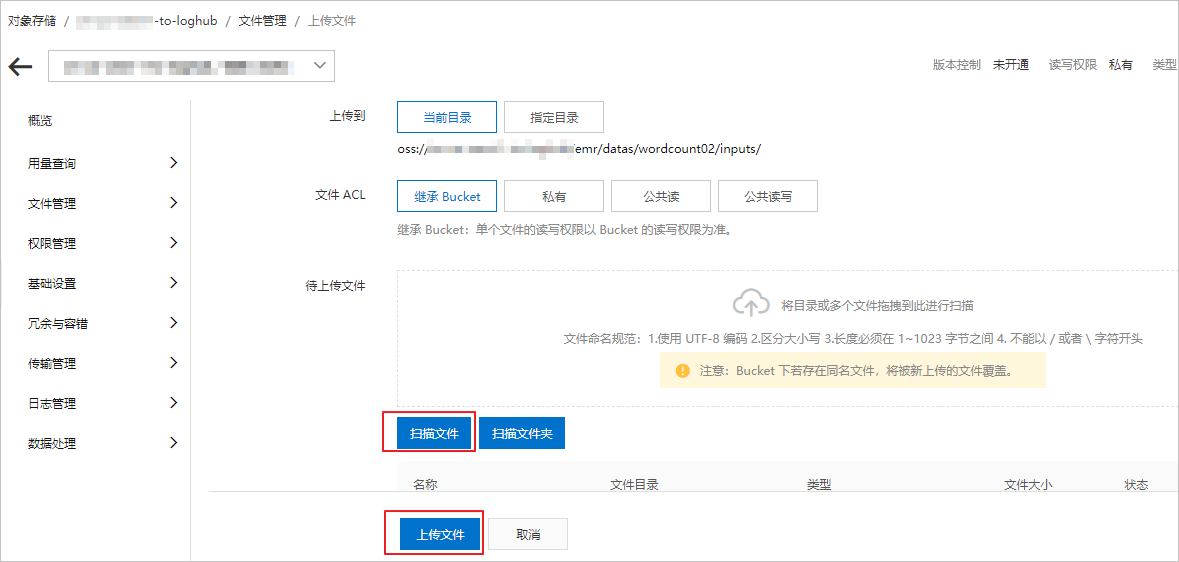
Task: Open 权限管理 sidebar menu item
Action: click(x=51, y=243)
